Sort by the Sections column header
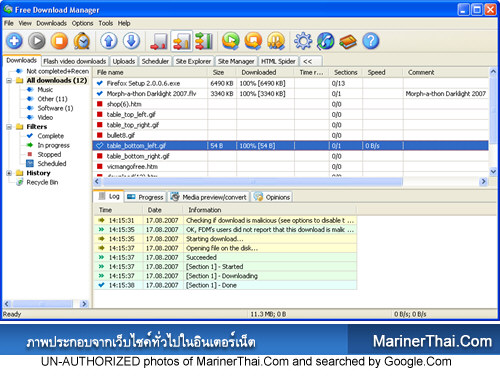 point(346,72)
